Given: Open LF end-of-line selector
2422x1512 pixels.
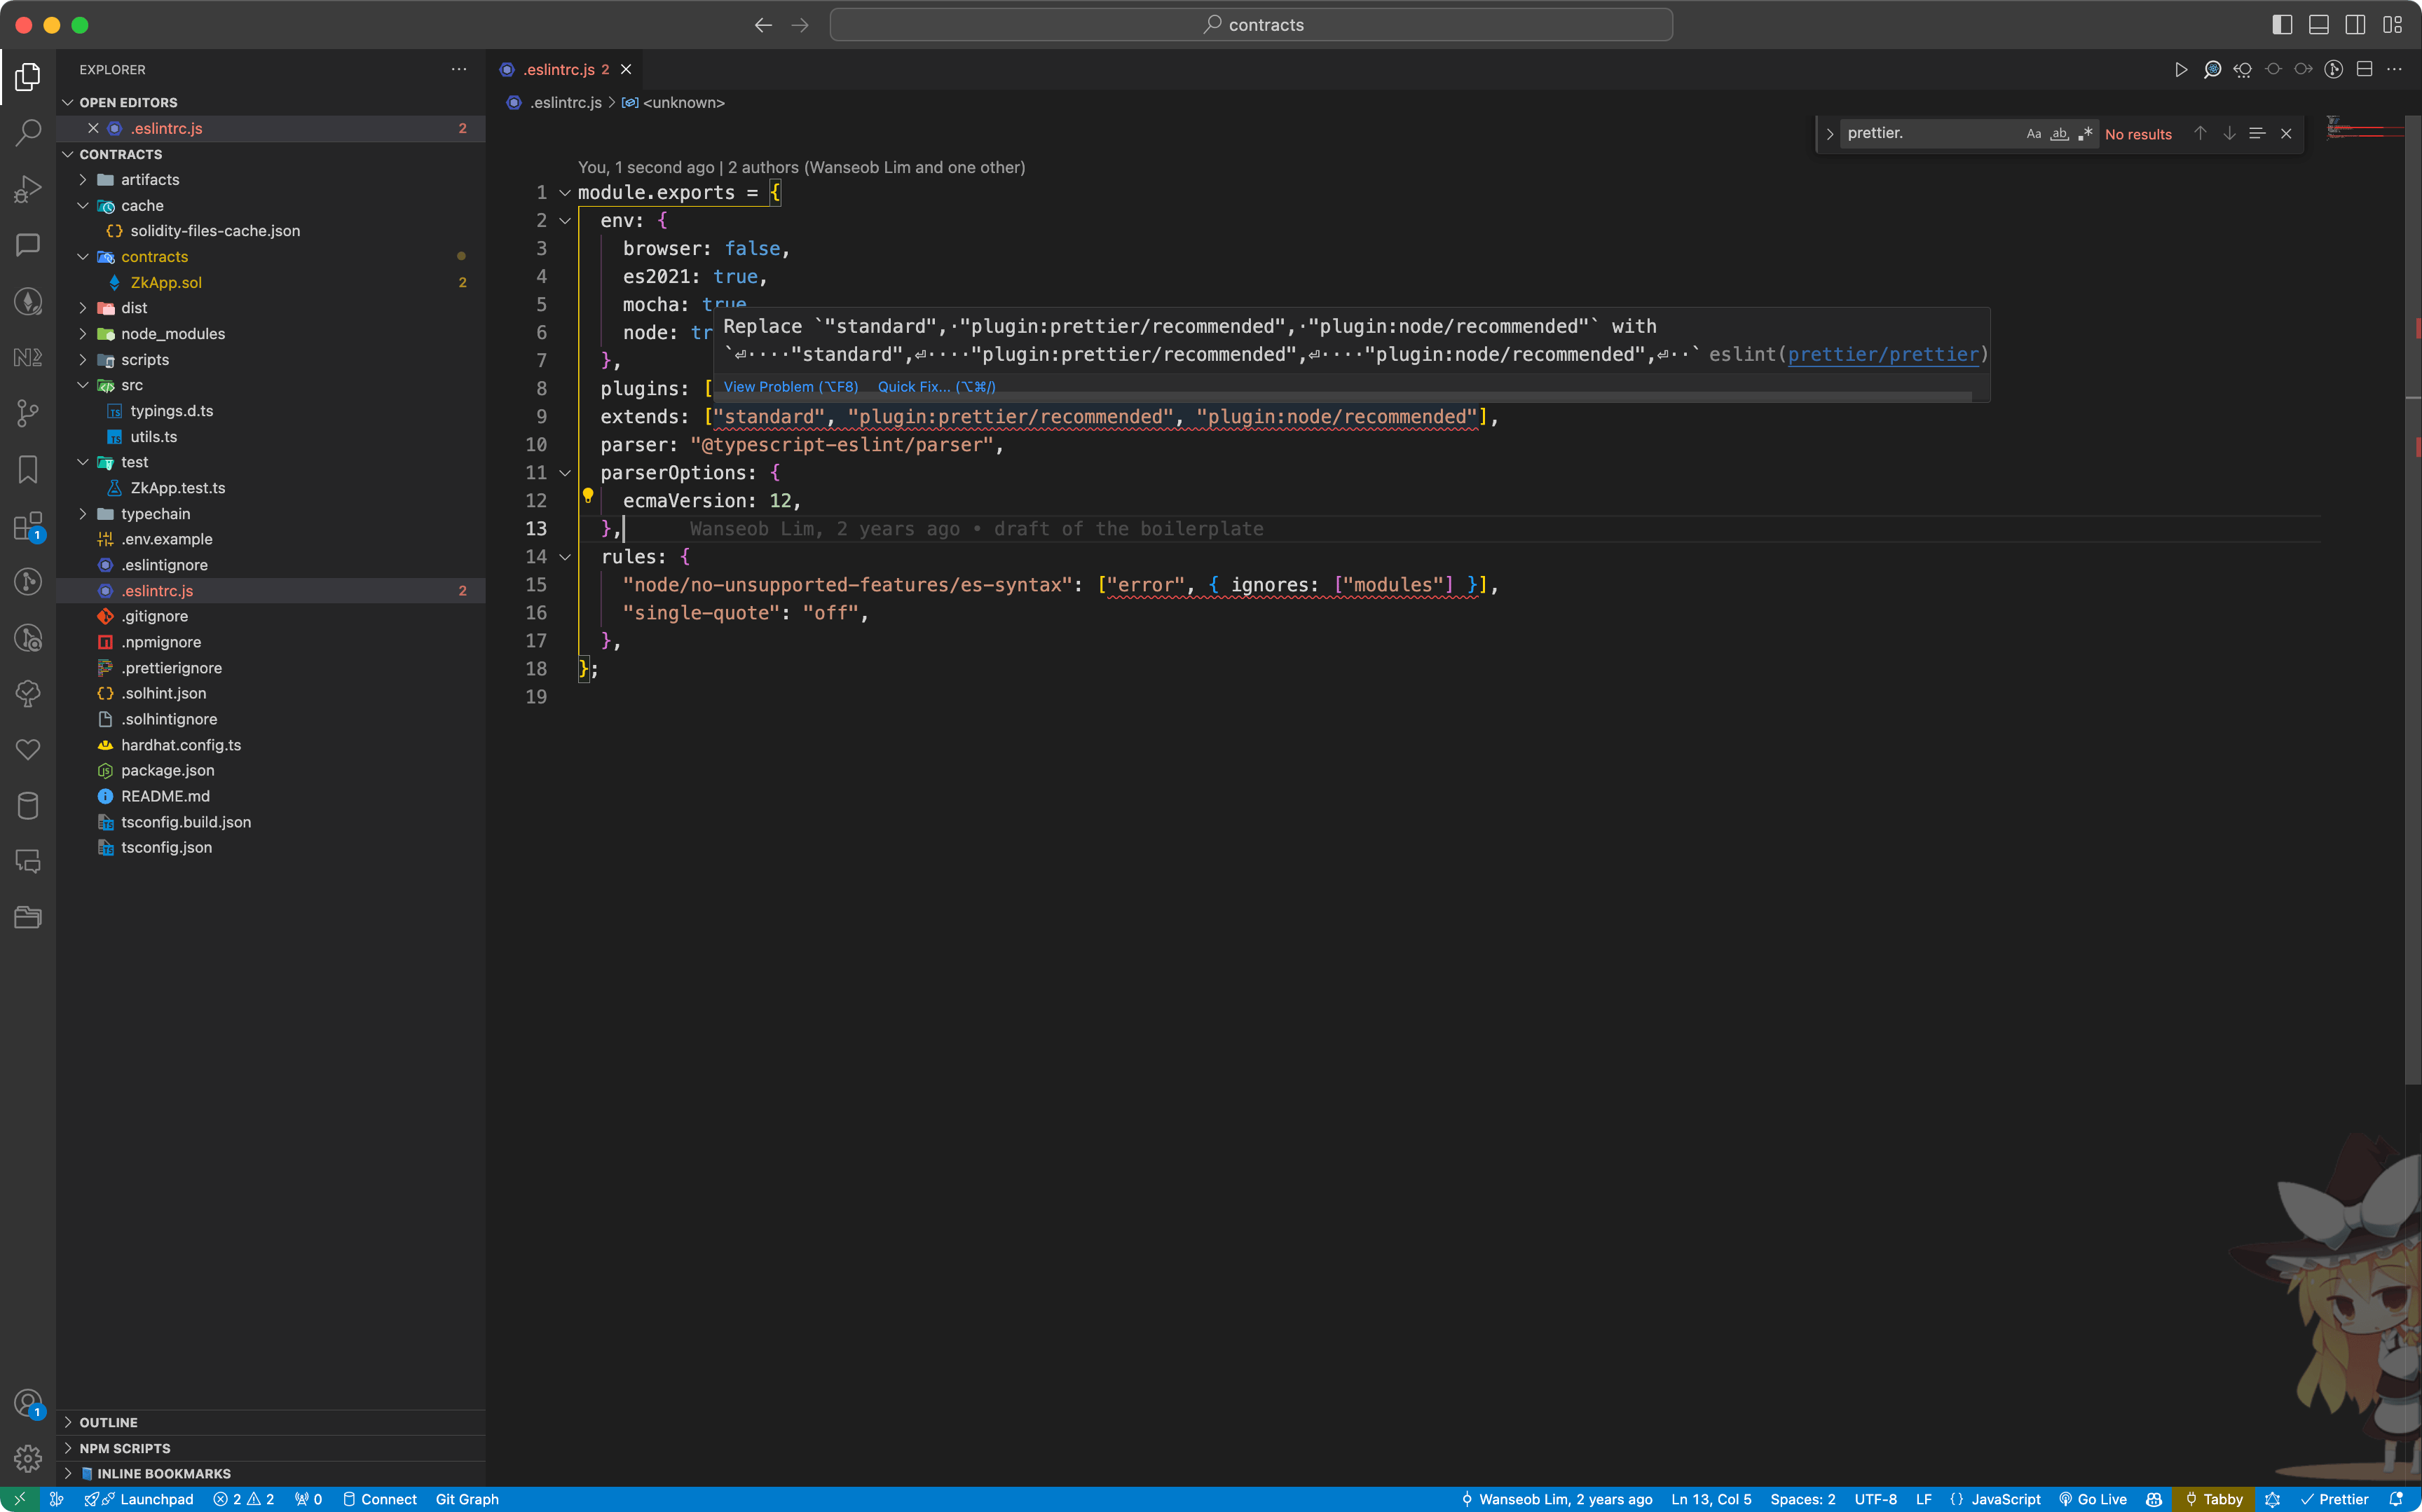Looking at the screenshot, I should 1923,1499.
